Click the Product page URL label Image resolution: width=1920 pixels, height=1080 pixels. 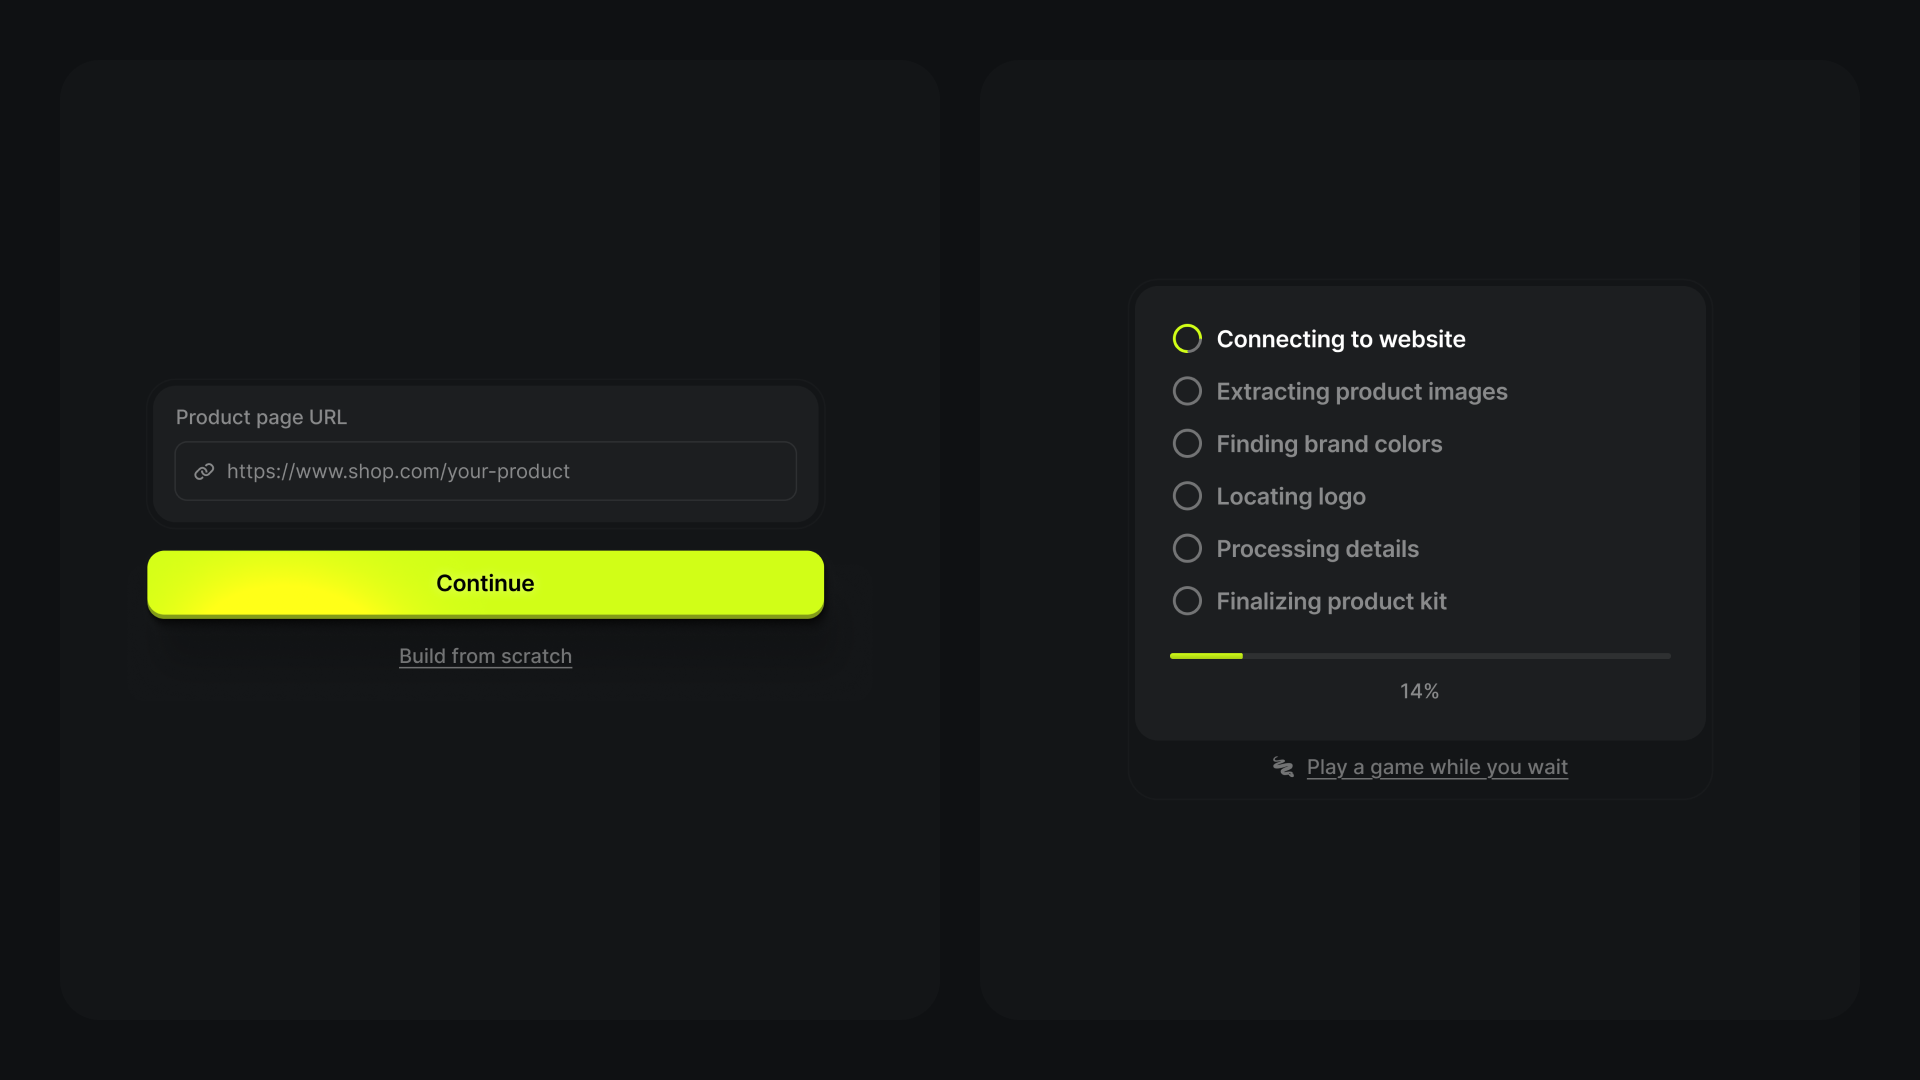click(261, 417)
